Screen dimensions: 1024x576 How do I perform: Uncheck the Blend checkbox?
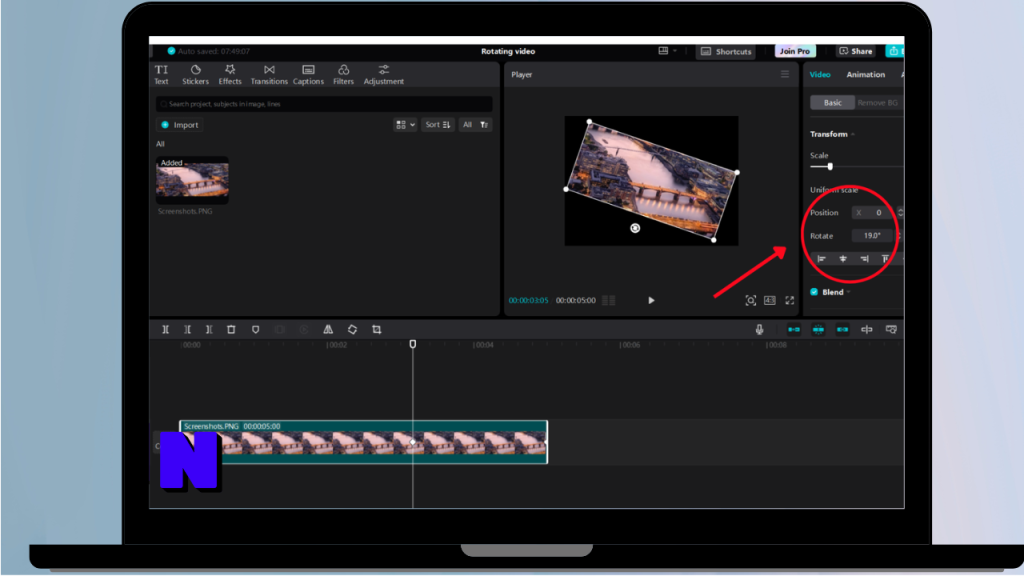(814, 292)
